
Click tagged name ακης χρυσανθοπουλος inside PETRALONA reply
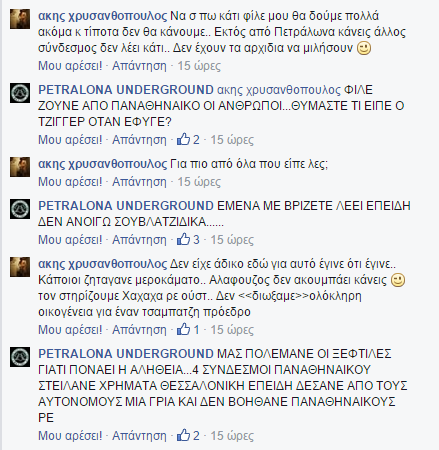pyautogui.click(x=279, y=91)
